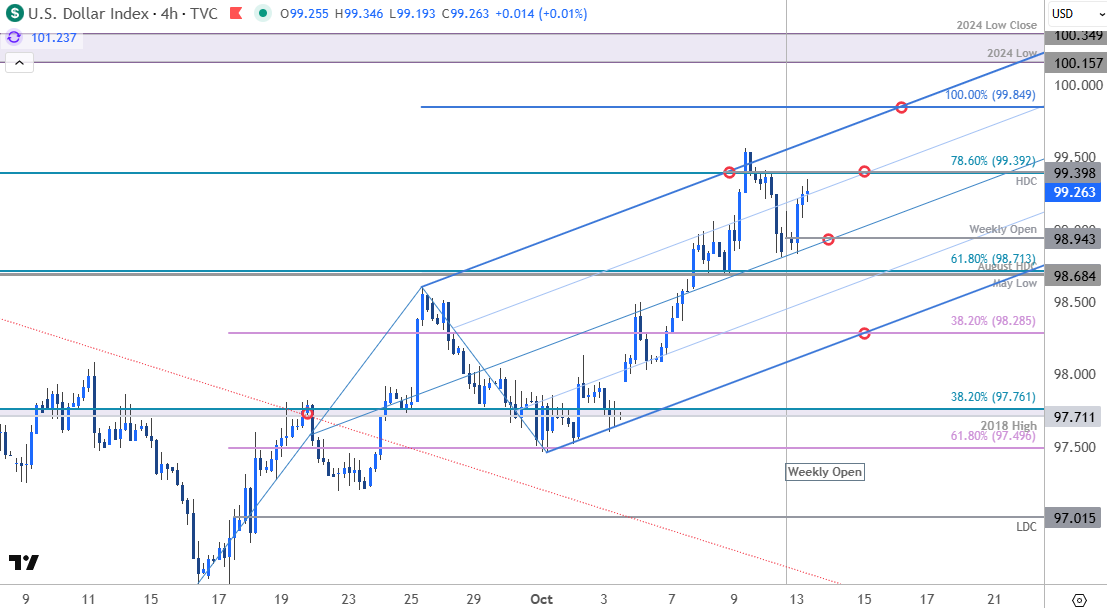Click the 38.20% (98.285) Fibonacci label
1107x608 pixels.
pos(993,321)
